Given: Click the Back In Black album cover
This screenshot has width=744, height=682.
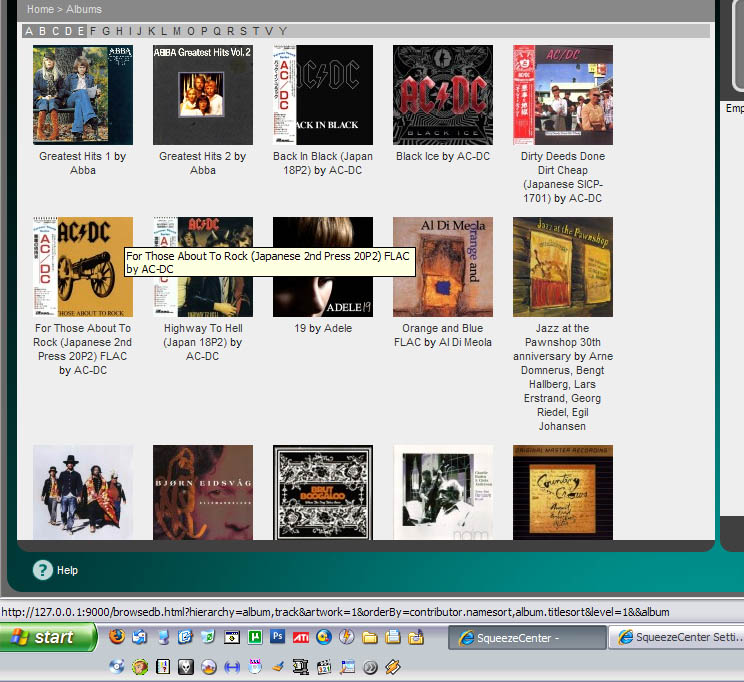Looking at the screenshot, I should coord(323,95).
